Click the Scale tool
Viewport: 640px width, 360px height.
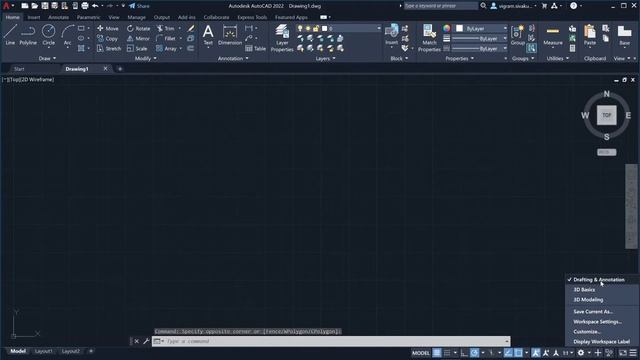pos(137,49)
